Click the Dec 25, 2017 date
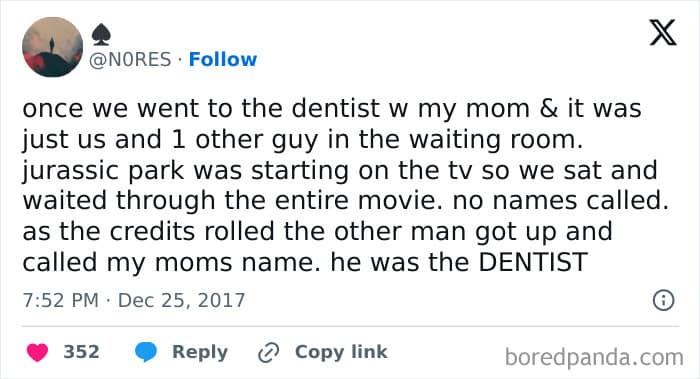 pos(181,300)
